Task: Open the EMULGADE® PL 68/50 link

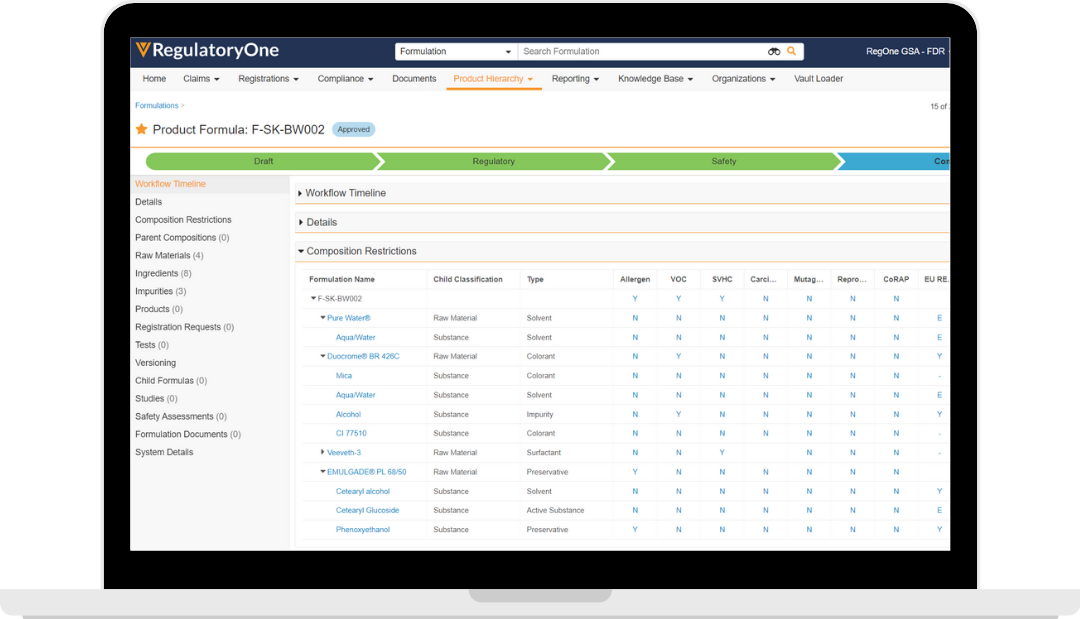Action: [x=366, y=472]
